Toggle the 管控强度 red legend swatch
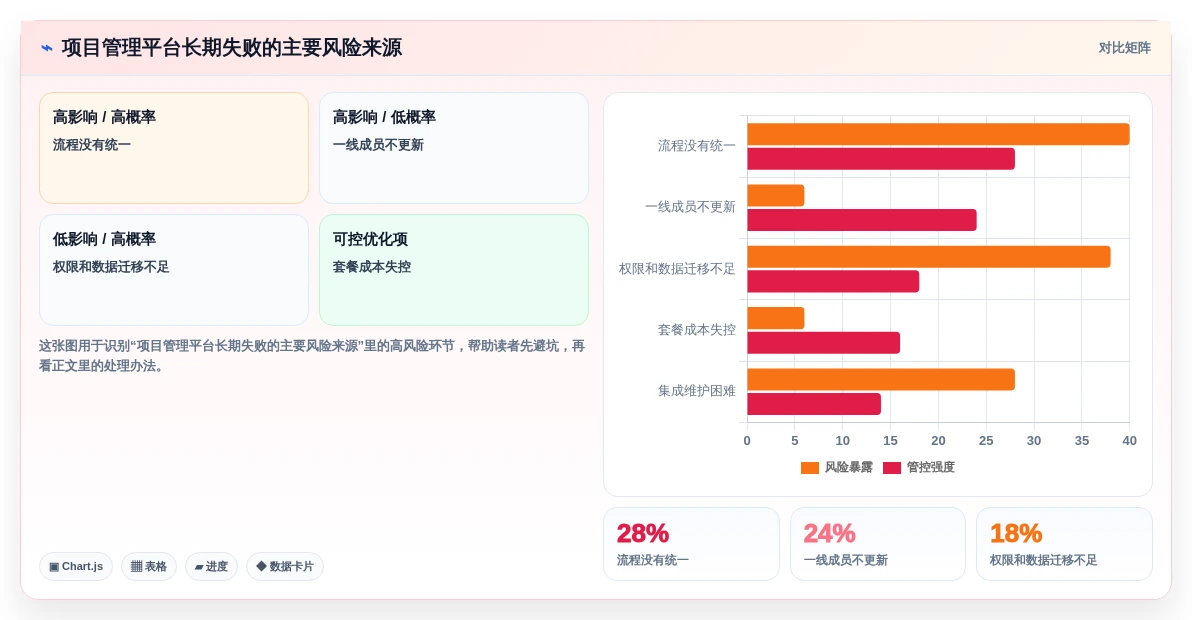 [892, 467]
